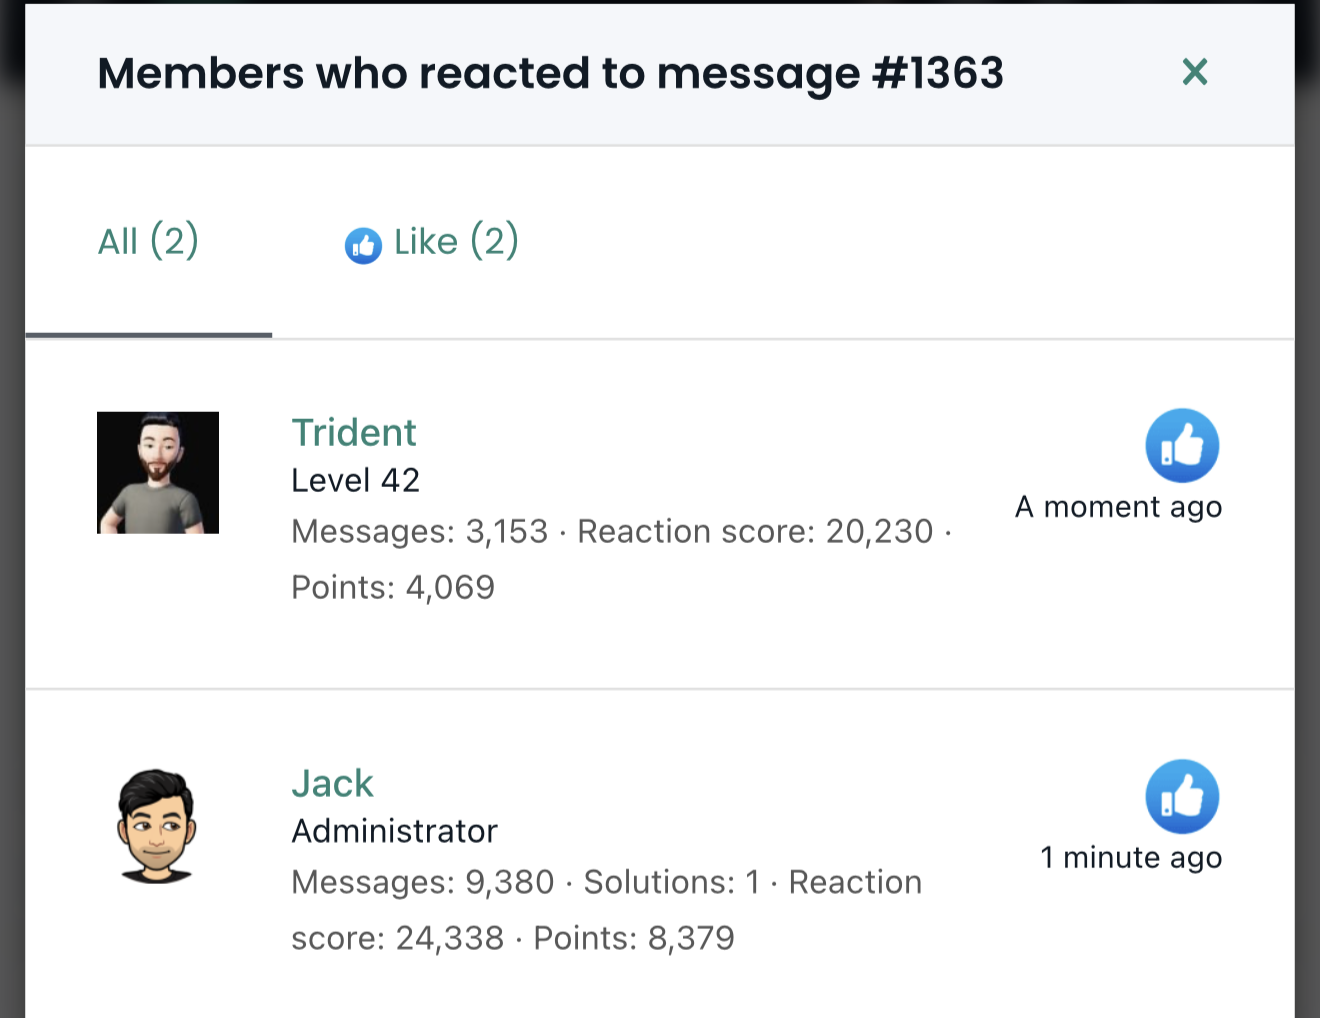Viewport: 1320px width, 1018px height.
Task: Click Trident's Reaction score: 20,230 stat
Action: [755, 531]
